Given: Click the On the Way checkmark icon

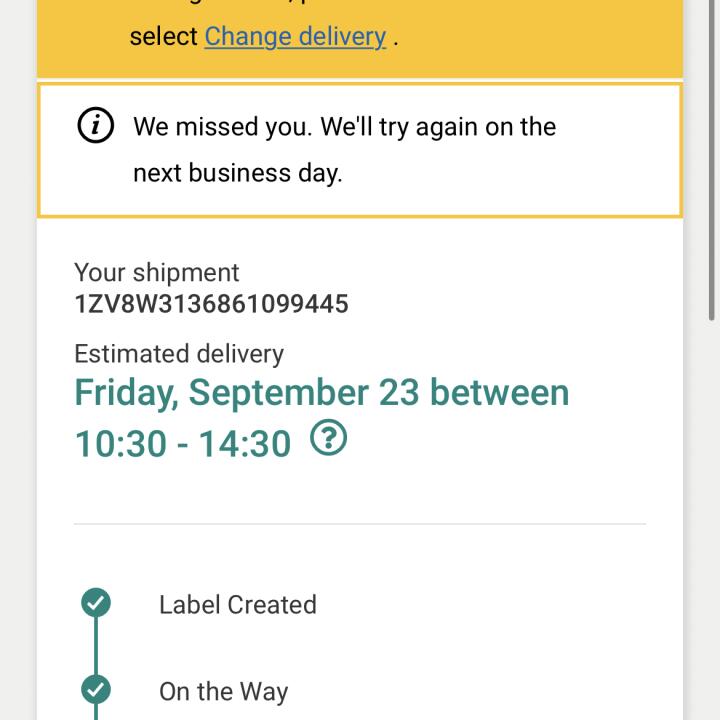Looking at the screenshot, I should 96,690.
